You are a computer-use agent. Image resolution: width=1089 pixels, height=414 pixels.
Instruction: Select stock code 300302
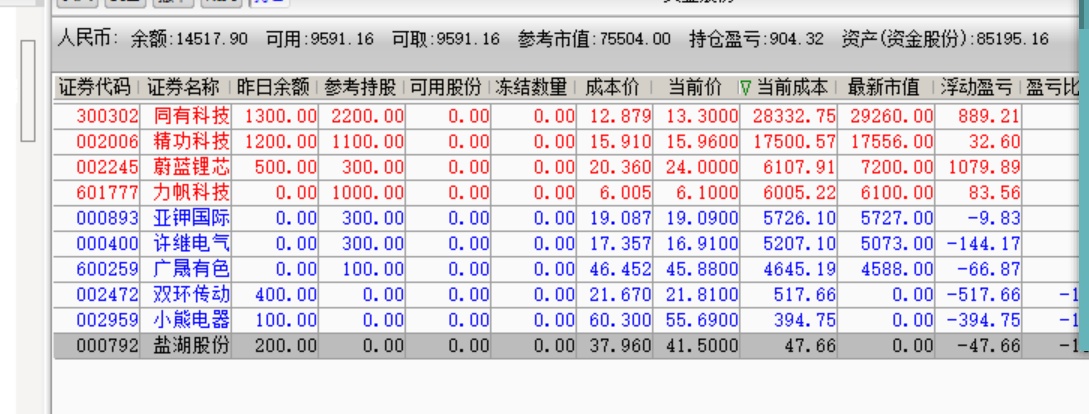(x=108, y=116)
